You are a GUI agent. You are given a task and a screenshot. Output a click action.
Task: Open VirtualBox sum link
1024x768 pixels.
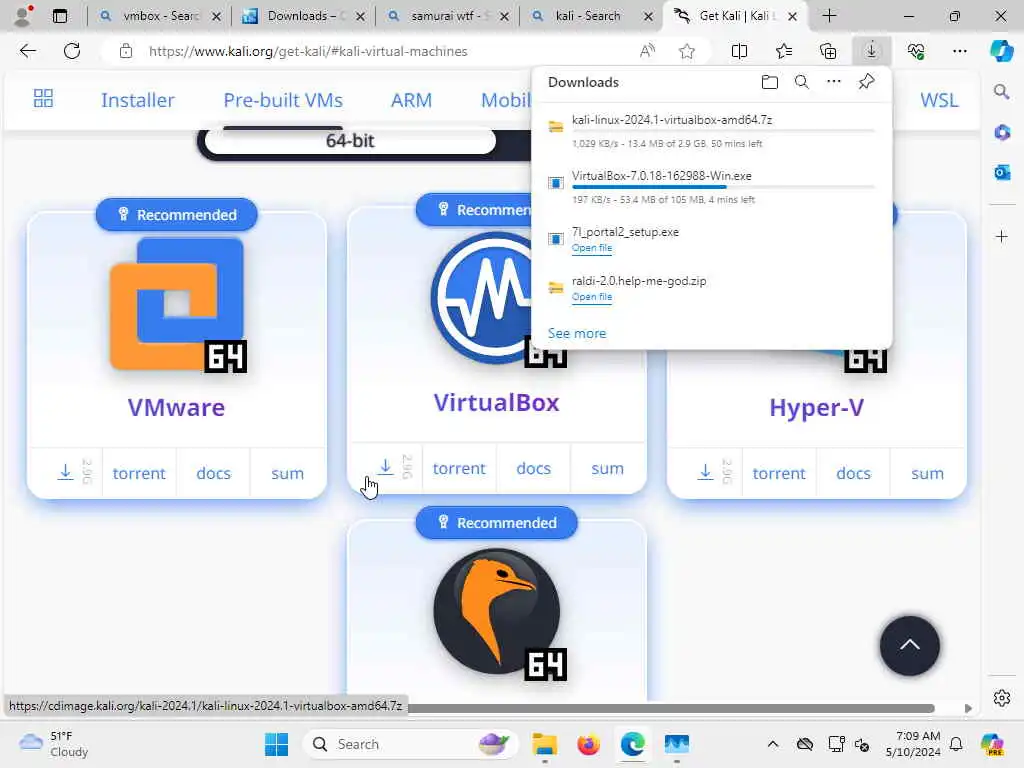tap(607, 468)
